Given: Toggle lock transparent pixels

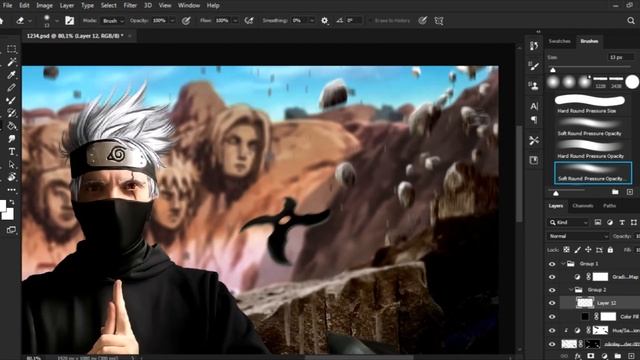Looking at the screenshot, I should coord(567,250).
